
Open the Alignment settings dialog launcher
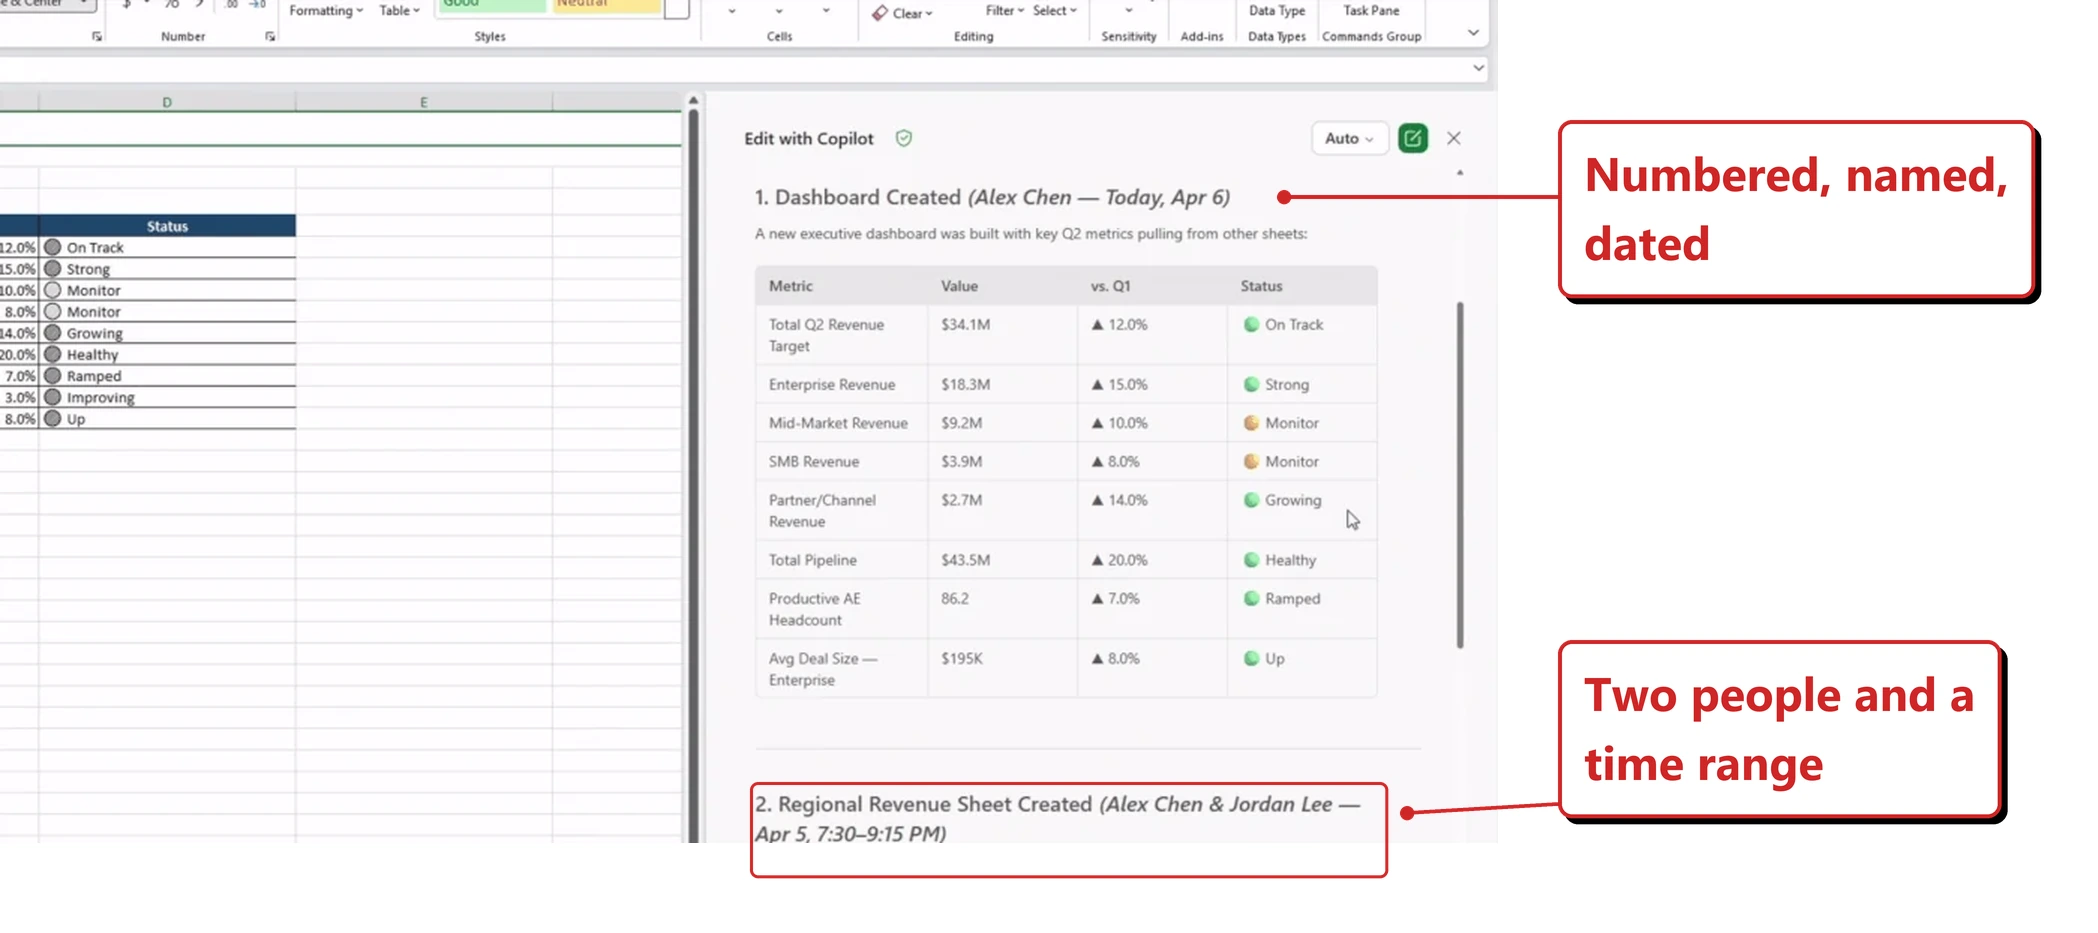pyautogui.click(x=97, y=37)
